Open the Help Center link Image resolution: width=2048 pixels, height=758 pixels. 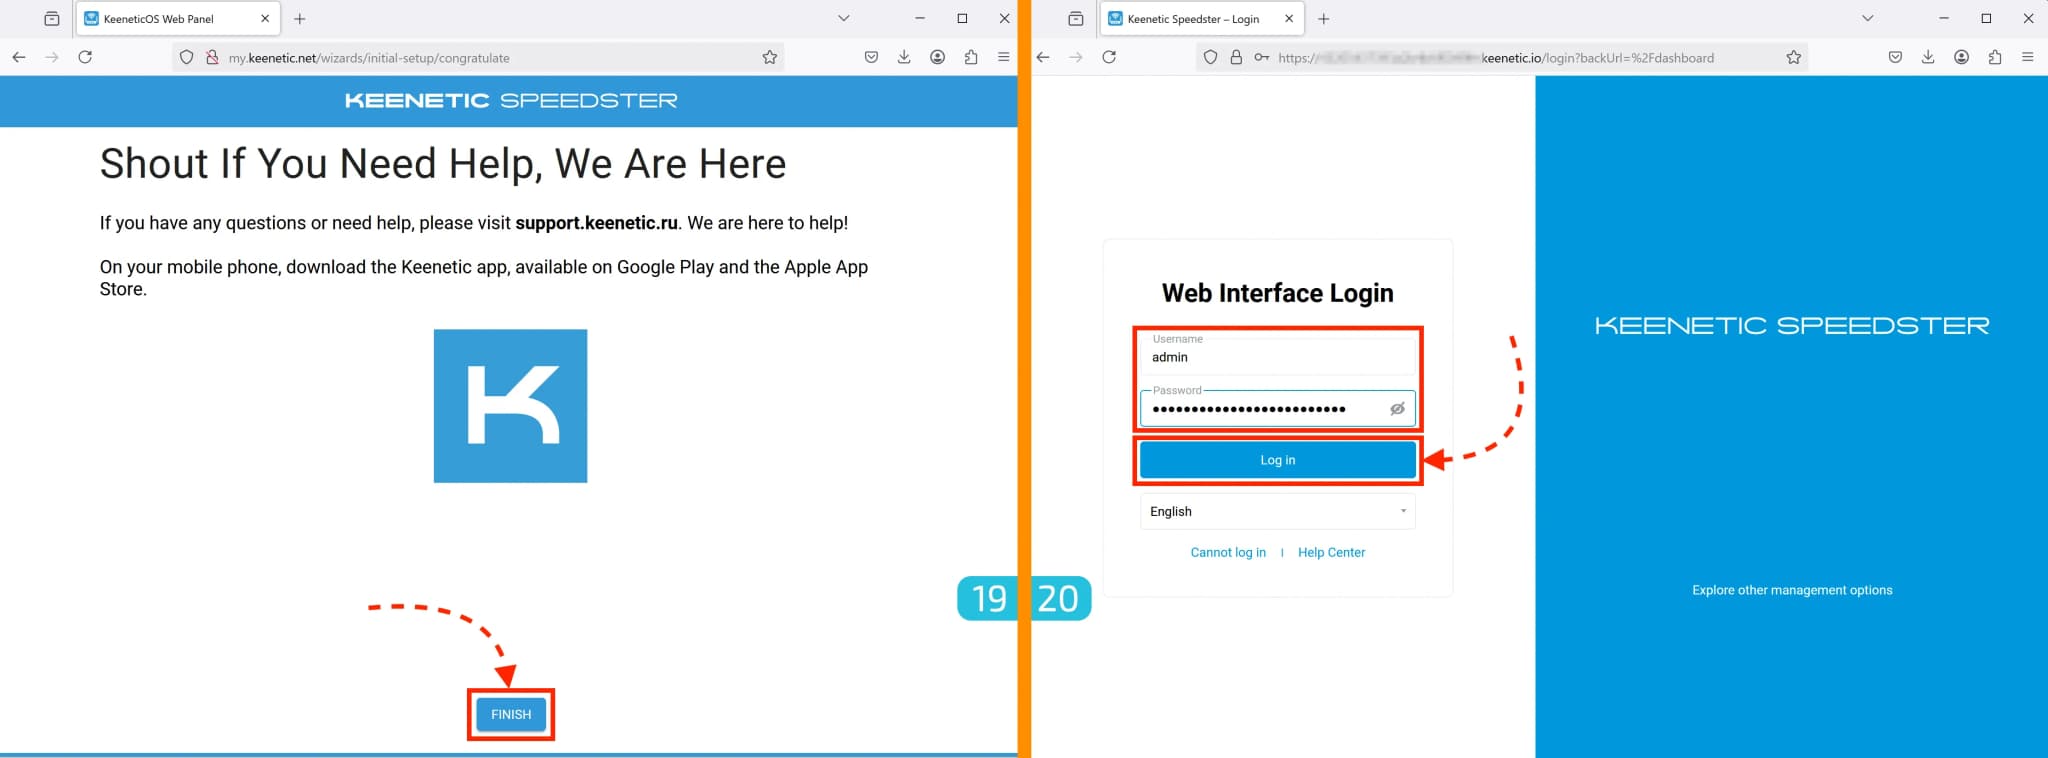tap(1330, 552)
